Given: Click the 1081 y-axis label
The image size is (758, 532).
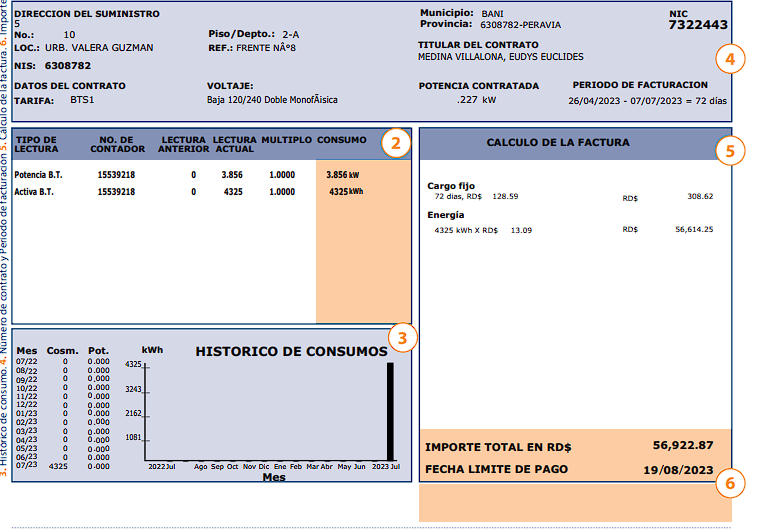Looking at the screenshot, I should point(133,438).
